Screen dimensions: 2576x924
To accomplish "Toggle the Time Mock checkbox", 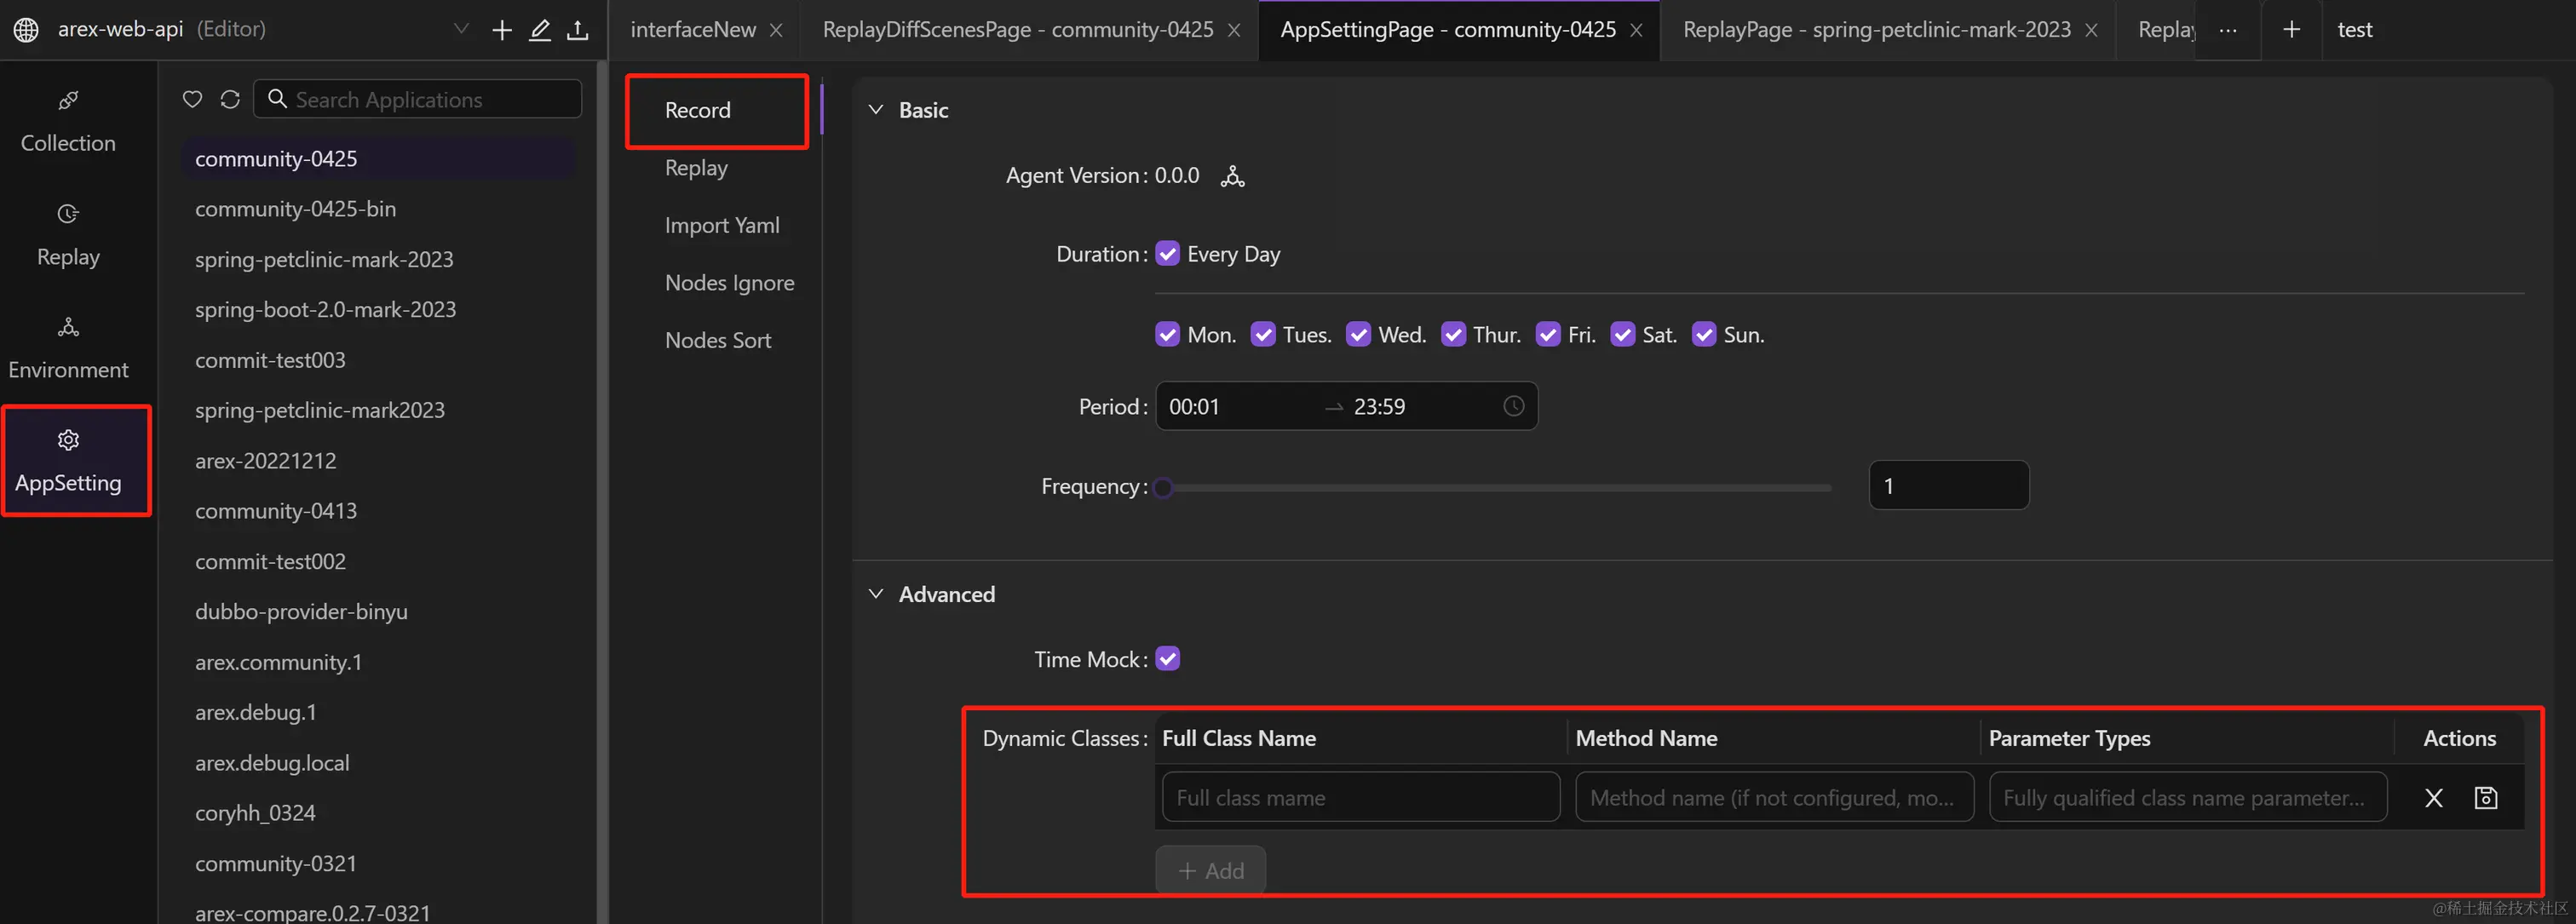I will pyautogui.click(x=1167, y=659).
